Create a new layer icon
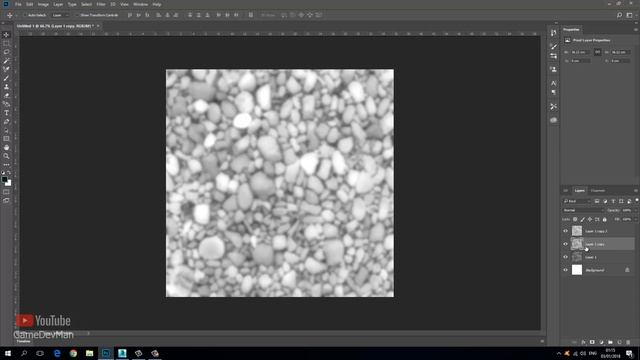This screenshot has width=640, height=360. coord(619,342)
